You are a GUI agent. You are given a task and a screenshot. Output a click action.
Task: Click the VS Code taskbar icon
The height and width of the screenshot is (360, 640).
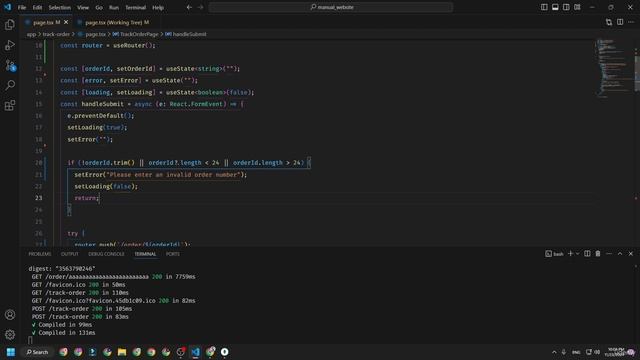pos(196,352)
